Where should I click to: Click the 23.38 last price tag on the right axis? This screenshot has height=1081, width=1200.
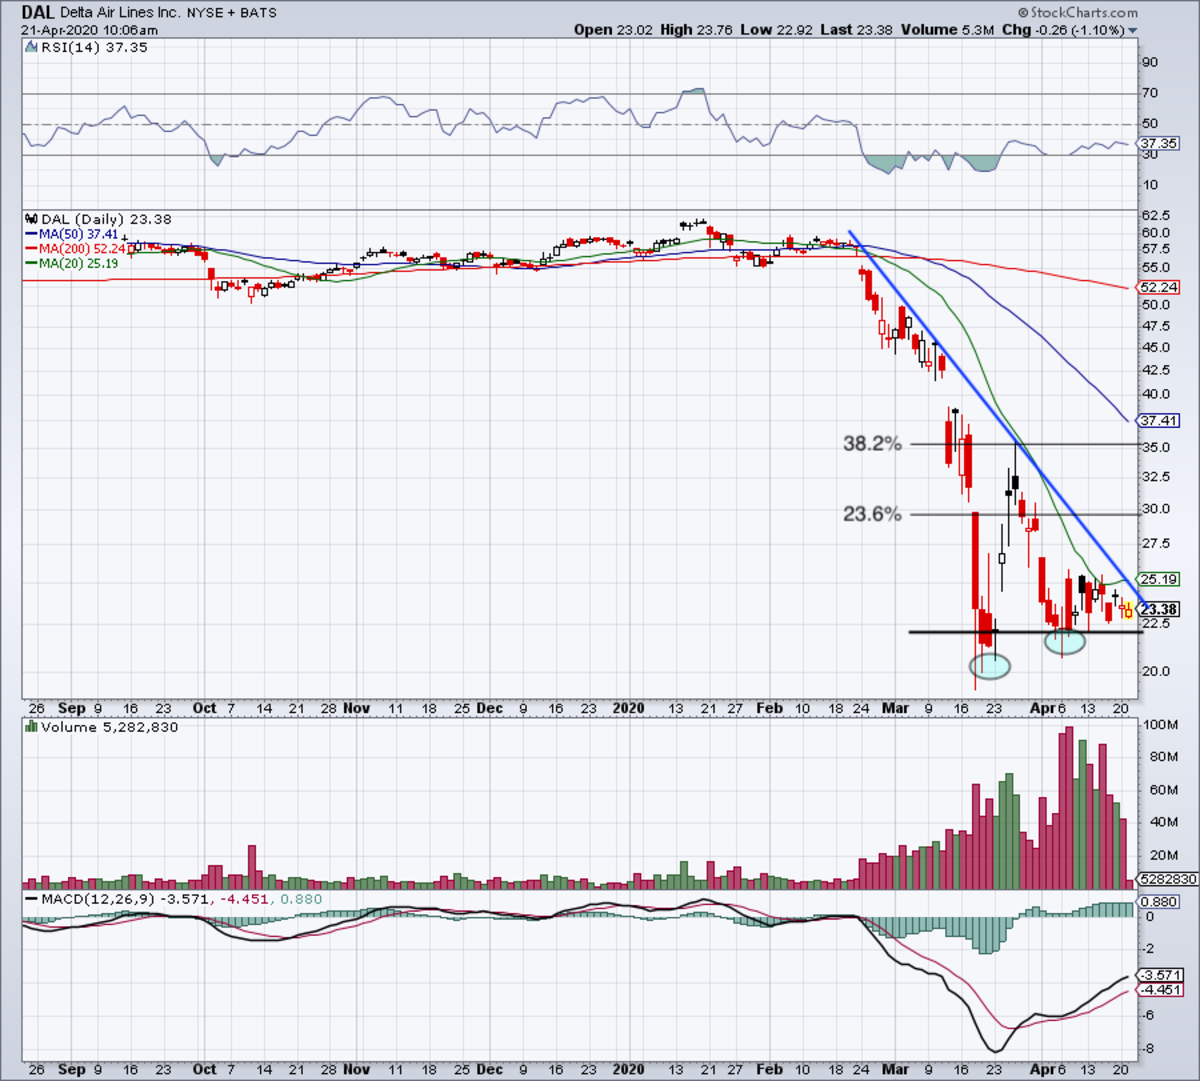tap(1158, 609)
